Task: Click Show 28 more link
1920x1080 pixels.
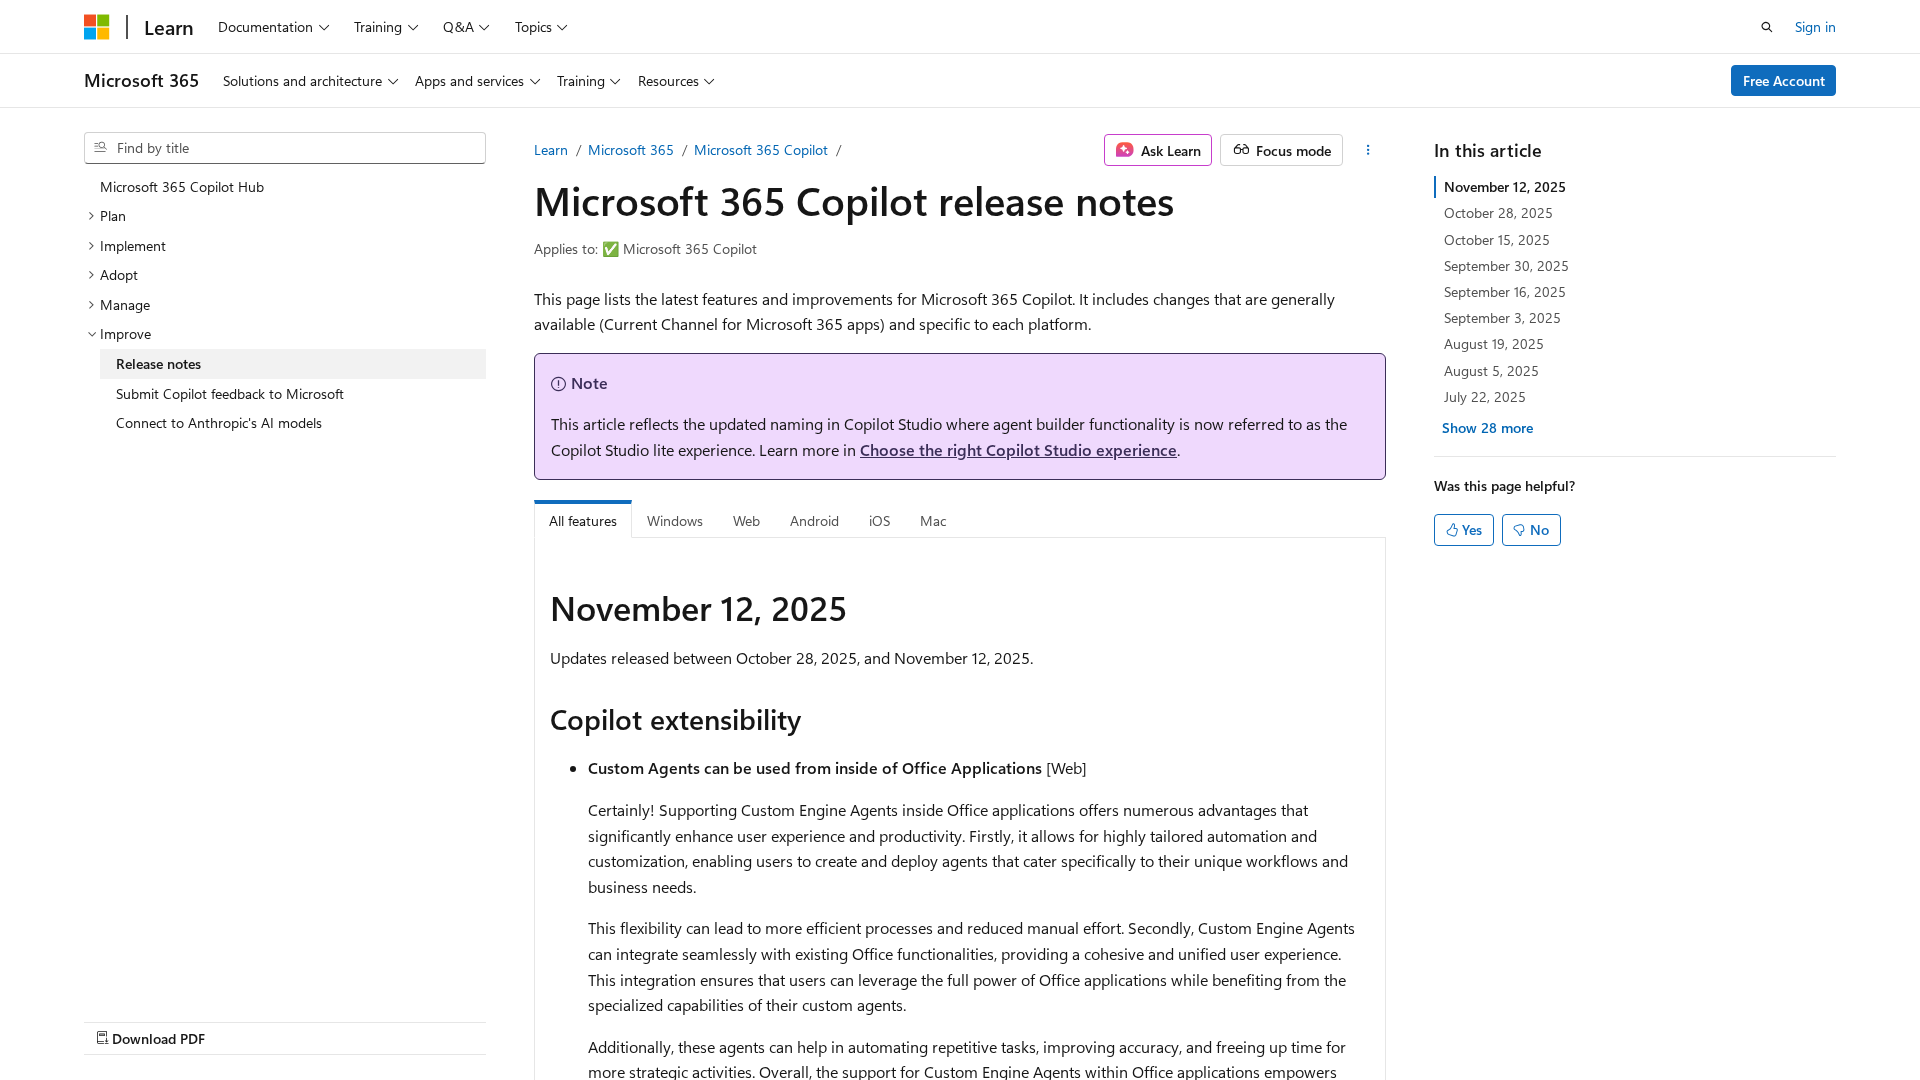Action: pos(1486,428)
